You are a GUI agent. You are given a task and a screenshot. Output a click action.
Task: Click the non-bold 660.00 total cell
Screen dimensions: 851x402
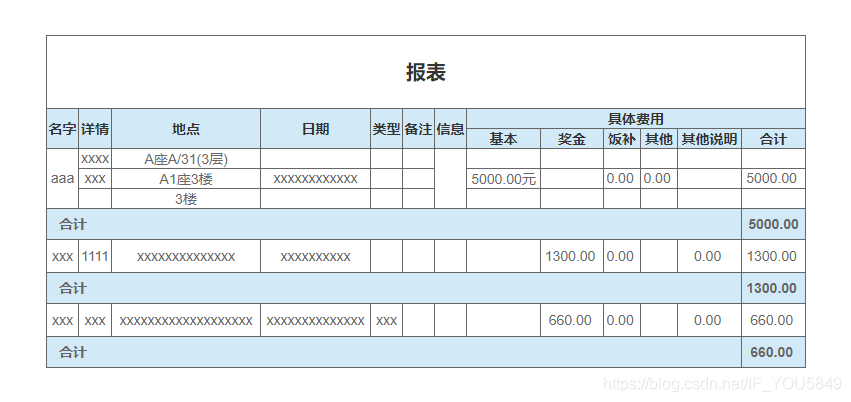[x=773, y=320]
